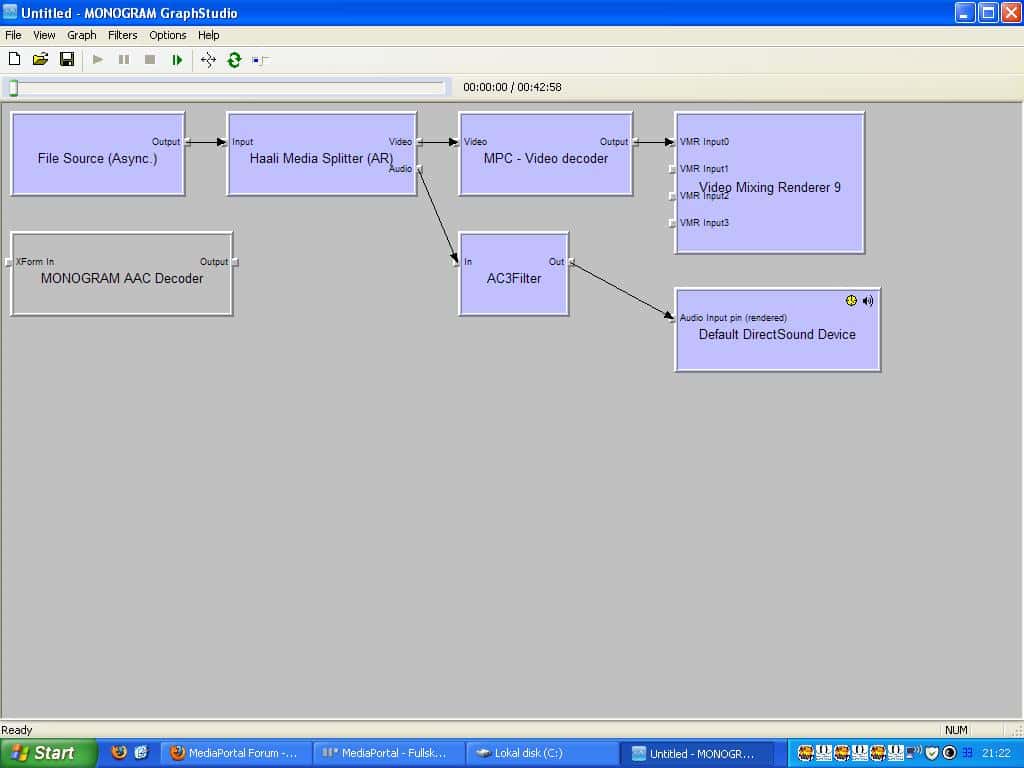
Task: Click the GraphStudio app icon in title bar
Action: tap(10, 12)
